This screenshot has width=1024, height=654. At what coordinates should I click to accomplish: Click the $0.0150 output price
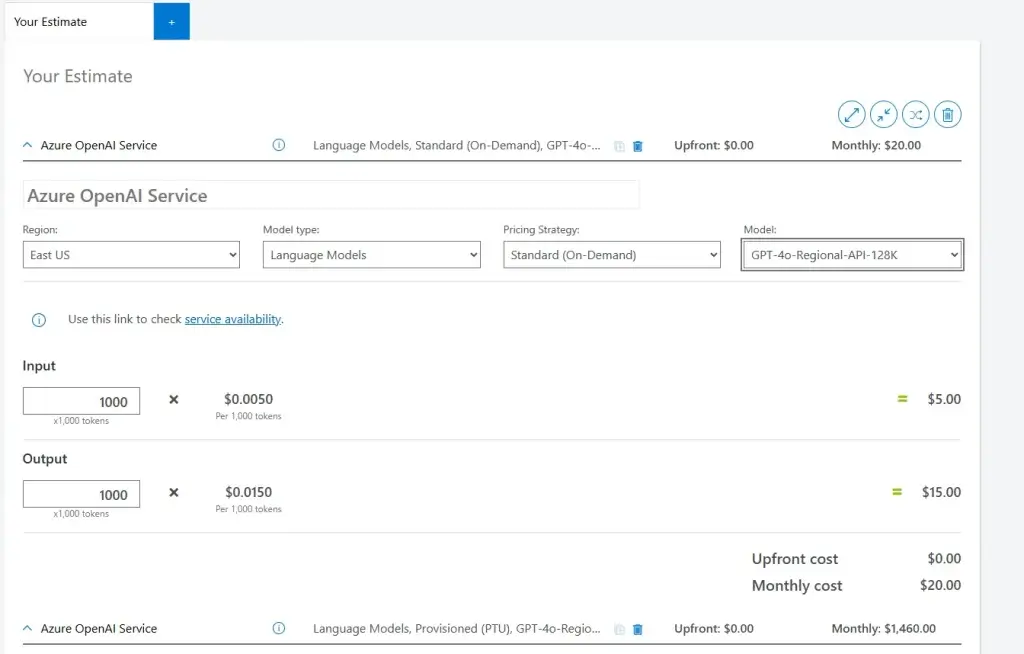249,492
